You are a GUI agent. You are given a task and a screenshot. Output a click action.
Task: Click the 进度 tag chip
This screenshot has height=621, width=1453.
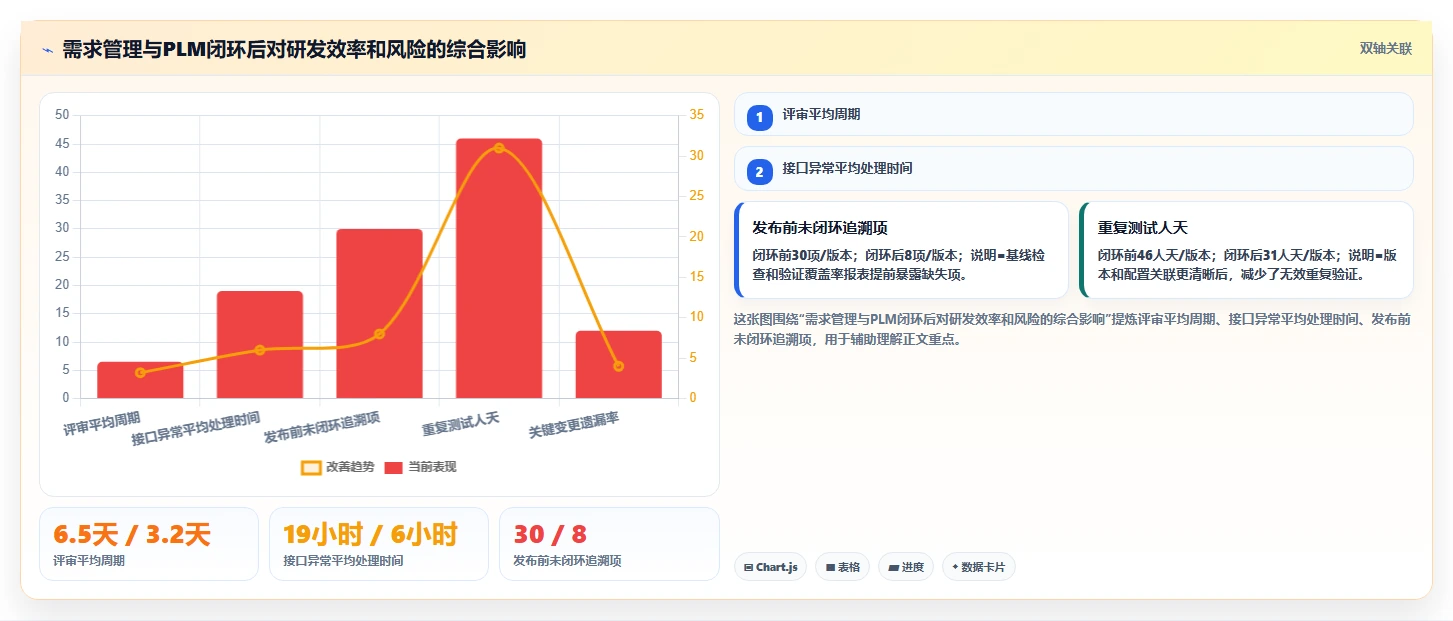(906, 567)
